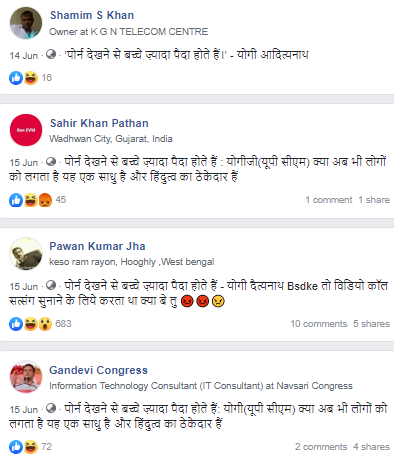Click the angry reaction icon on Sahir Khan Pathan's post

[x=45, y=200]
